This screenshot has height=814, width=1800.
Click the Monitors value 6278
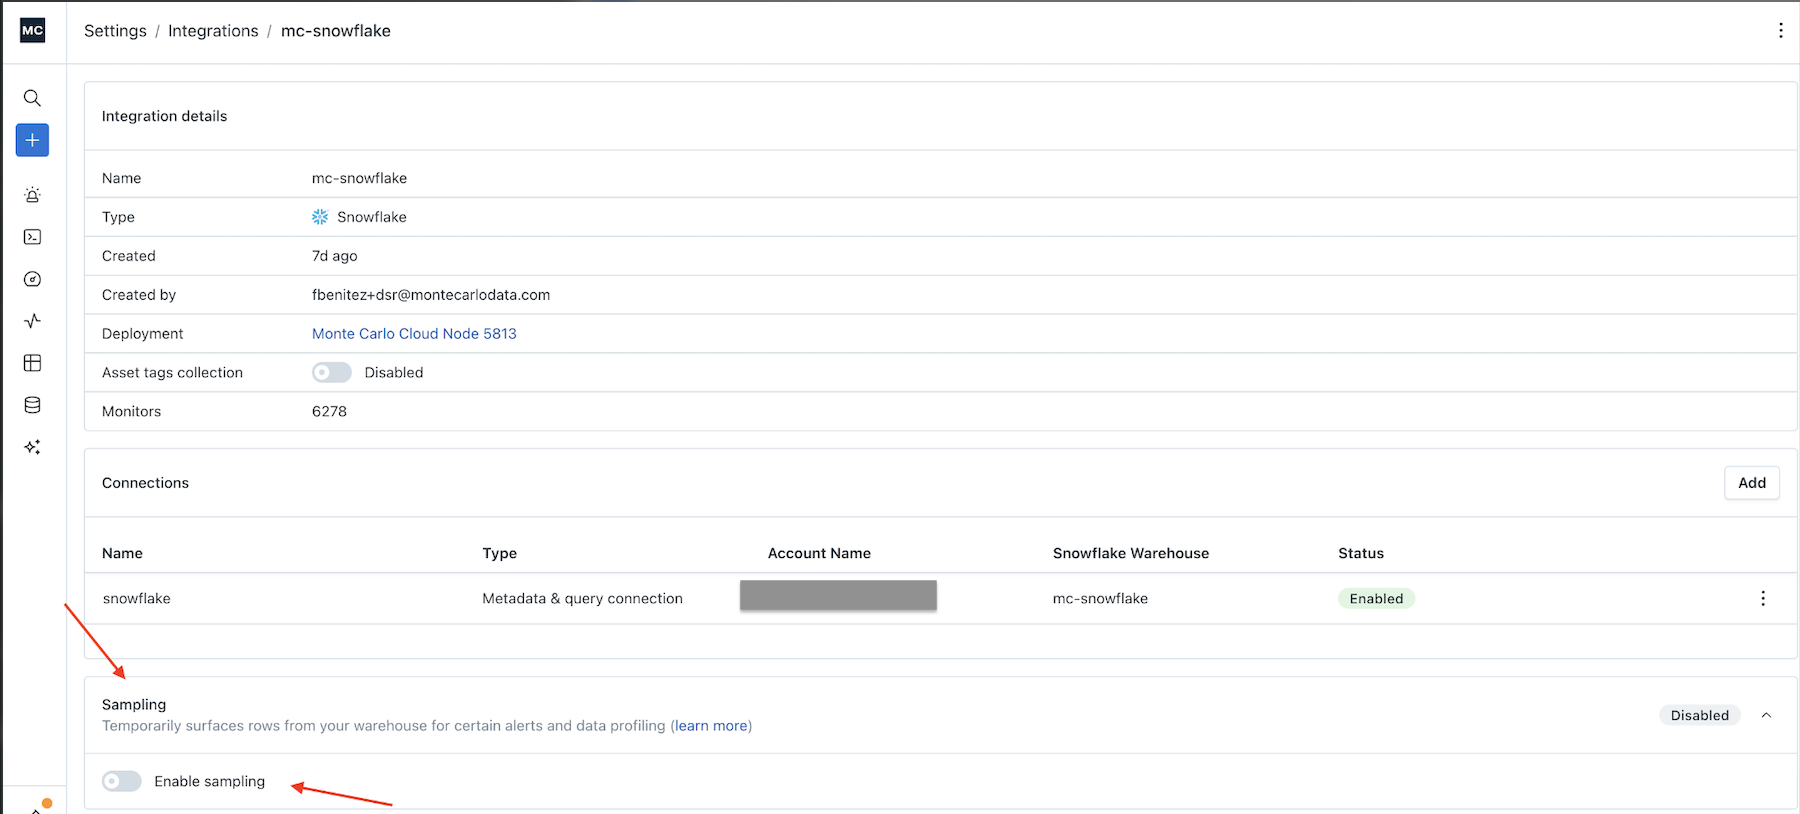(329, 411)
